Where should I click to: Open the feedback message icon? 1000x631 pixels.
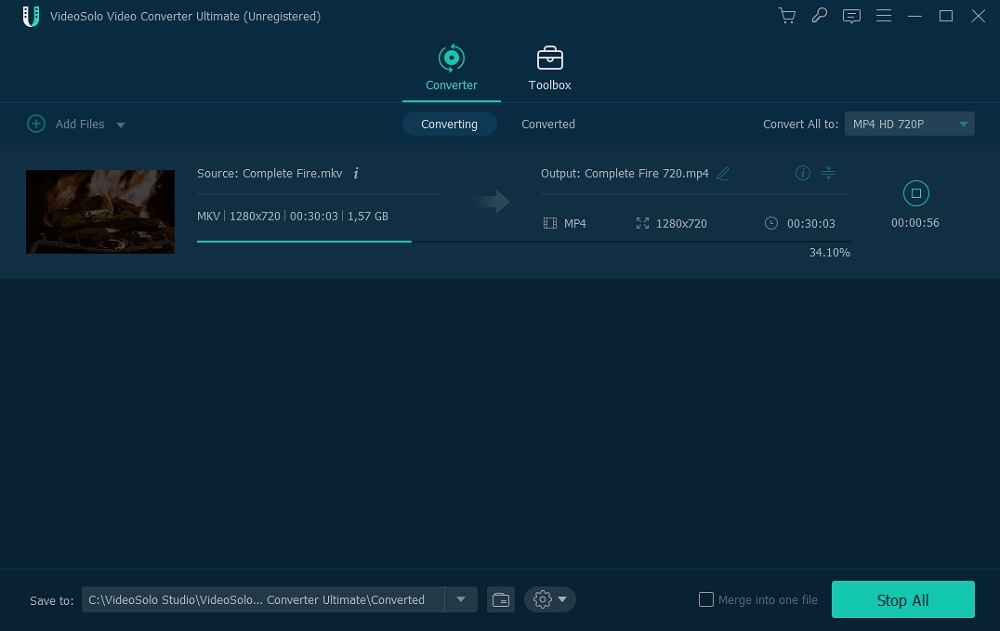pyautogui.click(x=851, y=16)
